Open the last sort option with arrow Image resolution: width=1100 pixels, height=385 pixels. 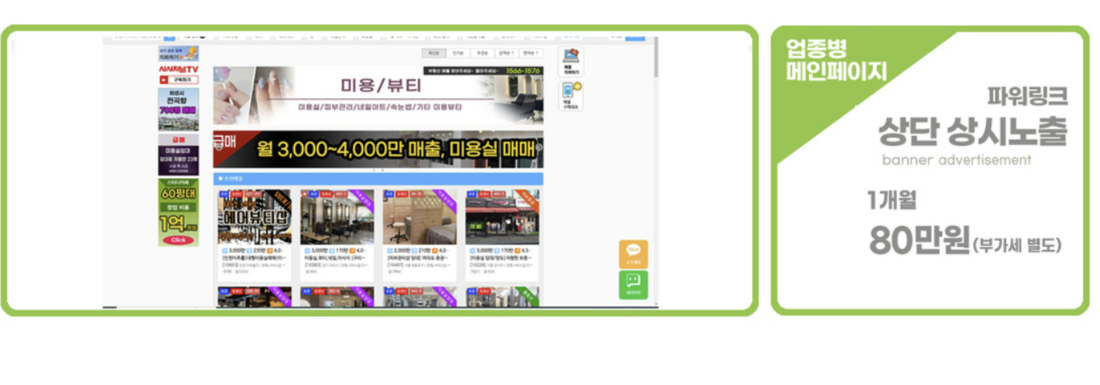[x=530, y=53]
